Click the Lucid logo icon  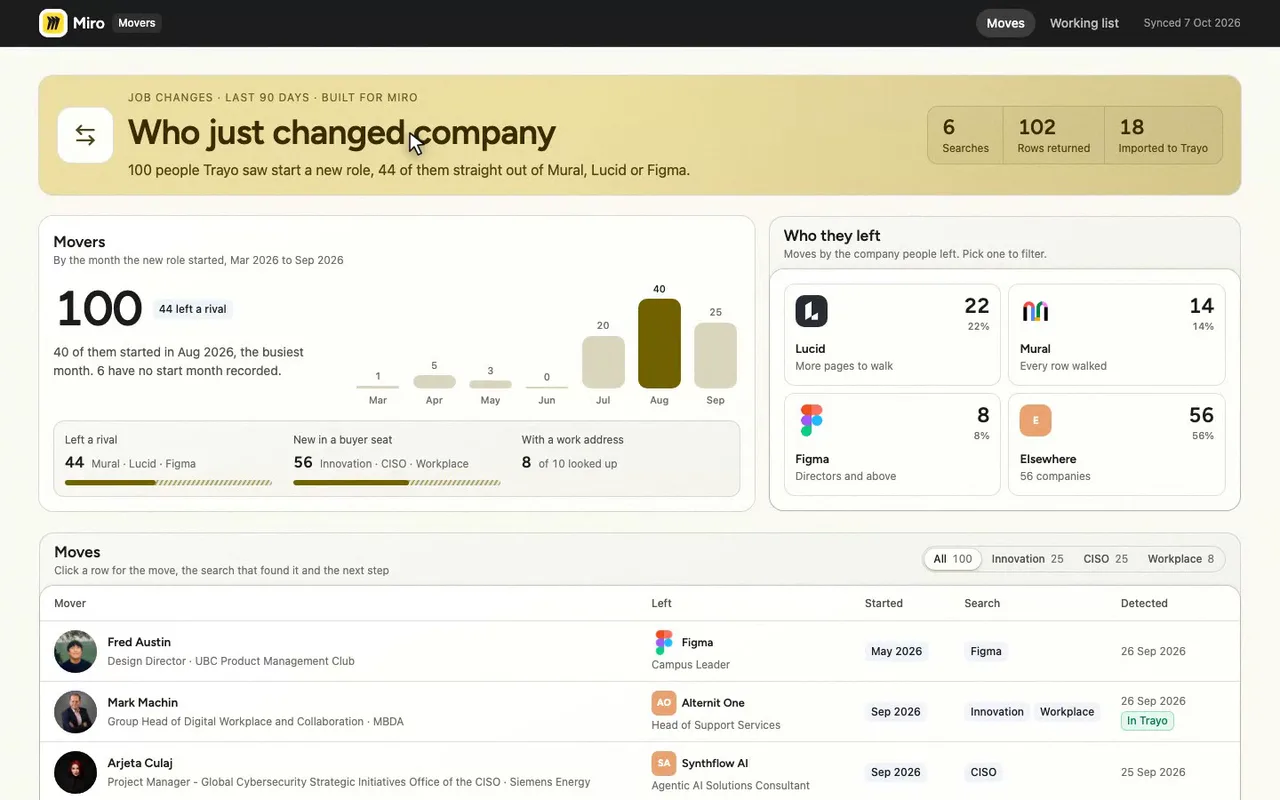(x=811, y=311)
